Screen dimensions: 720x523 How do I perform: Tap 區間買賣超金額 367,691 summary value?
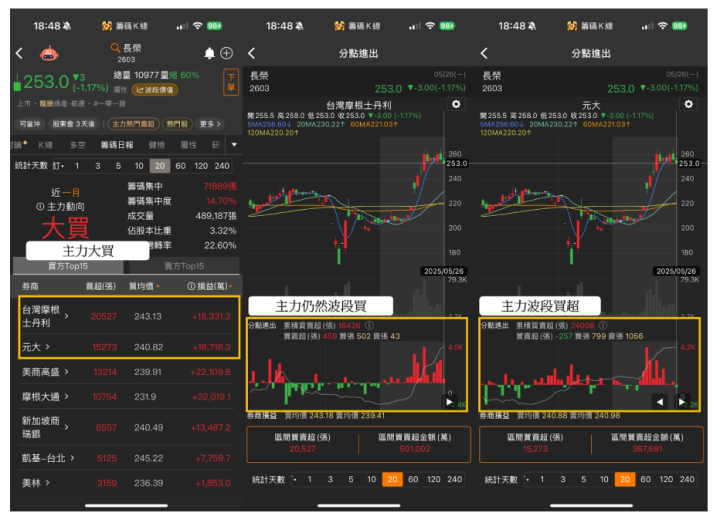647,449
